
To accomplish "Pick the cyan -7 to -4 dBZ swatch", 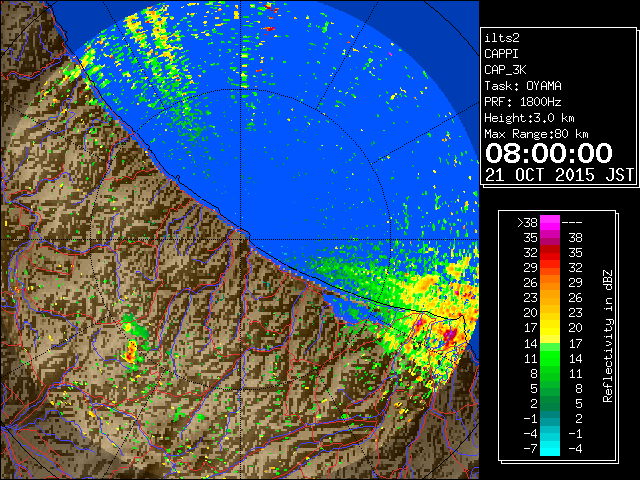I will click(550, 449).
